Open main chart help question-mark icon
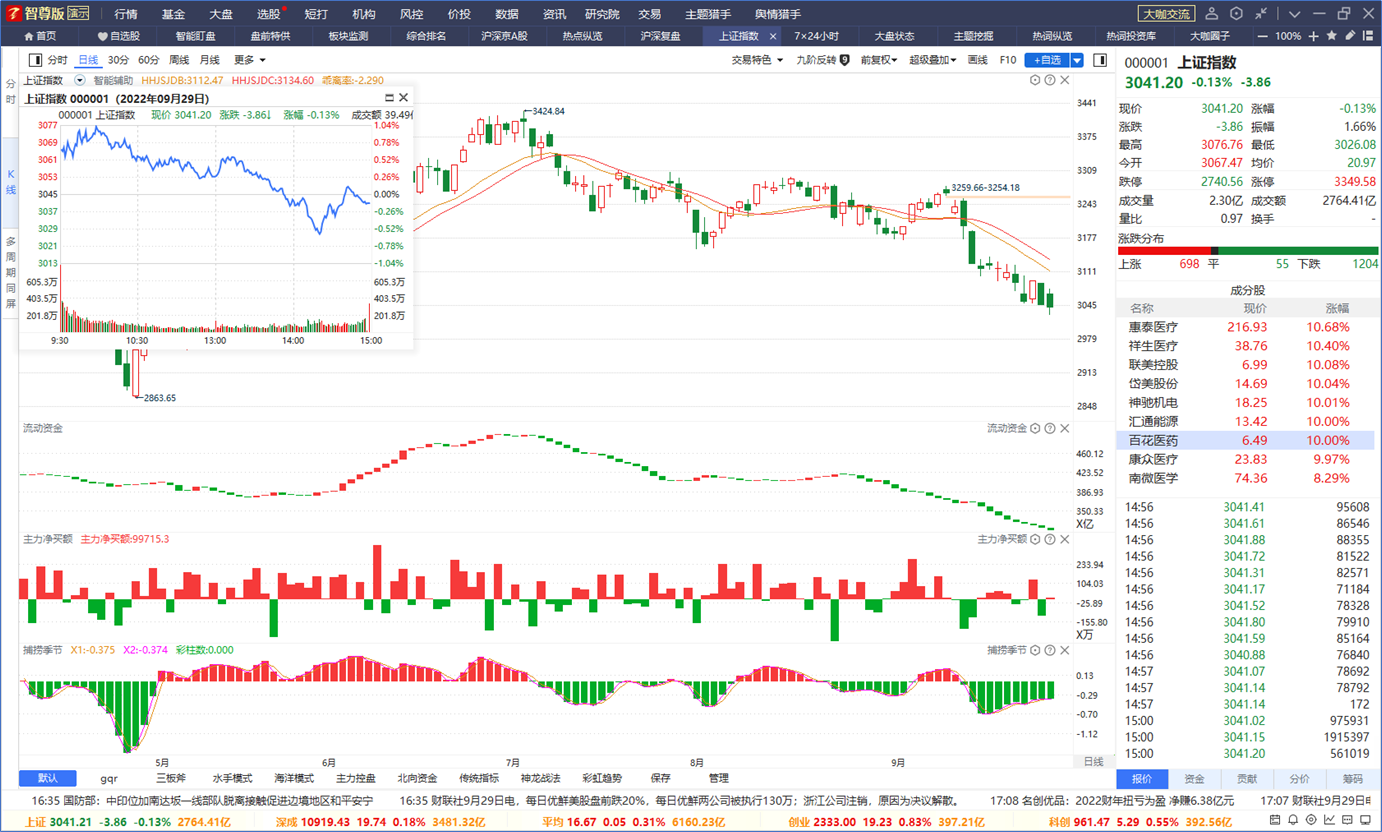The width and height of the screenshot is (1382, 832). pos(1049,80)
